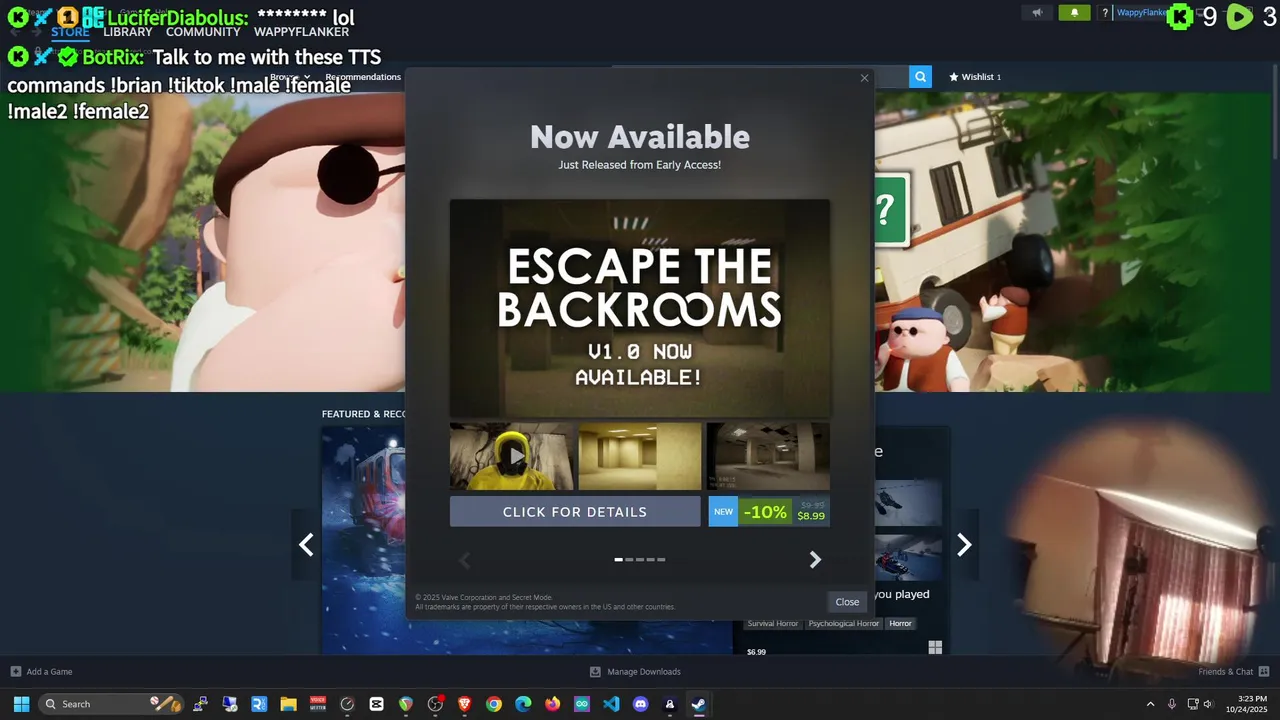Click the microphone tray icon
The height and width of the screenshot is (720, 1280).
pyautogui.click(x=1171, y=704)
